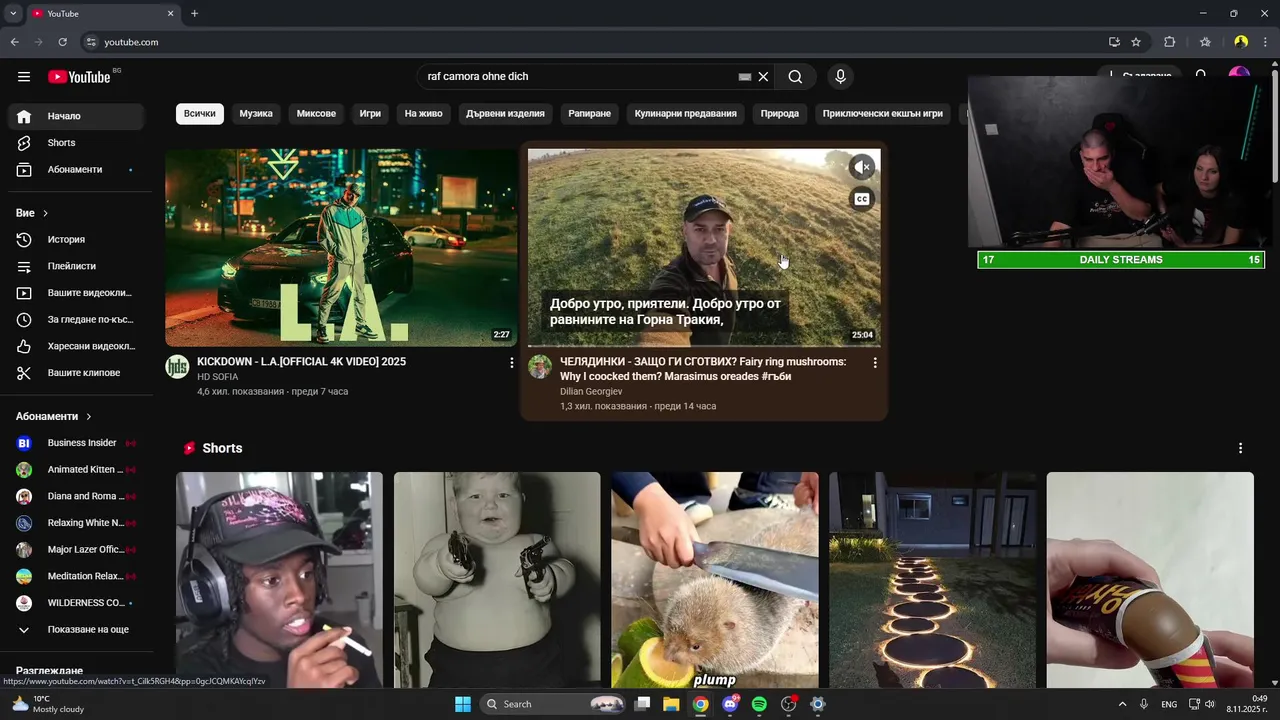Open File Explorer from taskbar

click(x=671, y=704)
